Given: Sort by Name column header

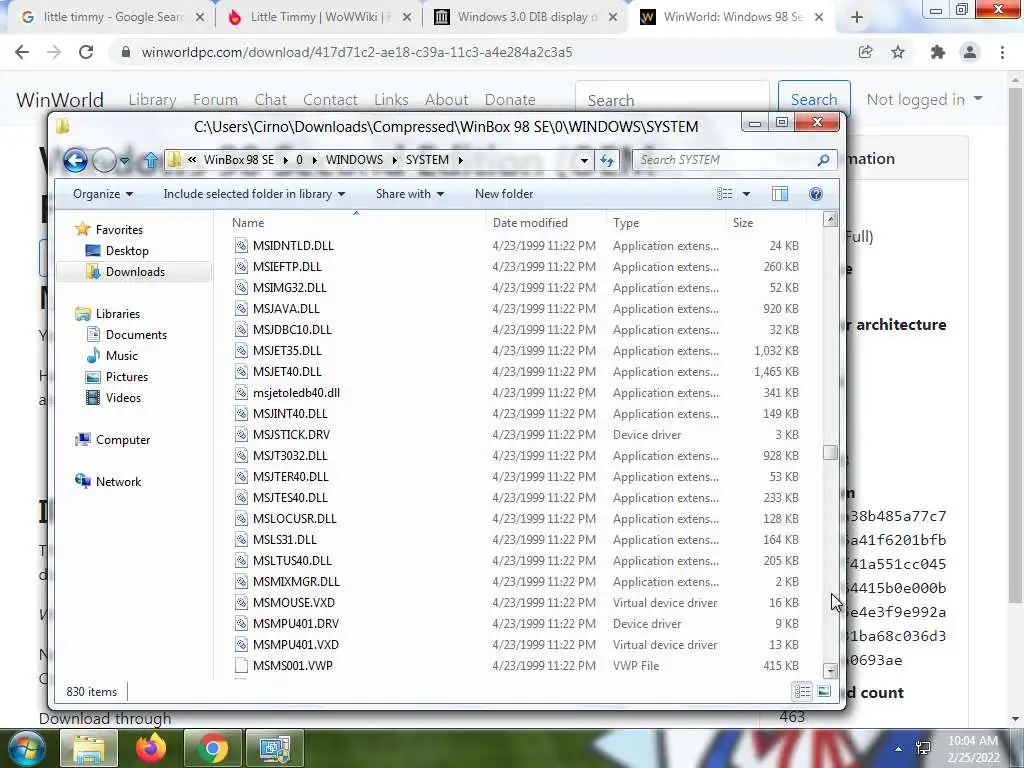Looking at the screenshot, I should [356, 223].
